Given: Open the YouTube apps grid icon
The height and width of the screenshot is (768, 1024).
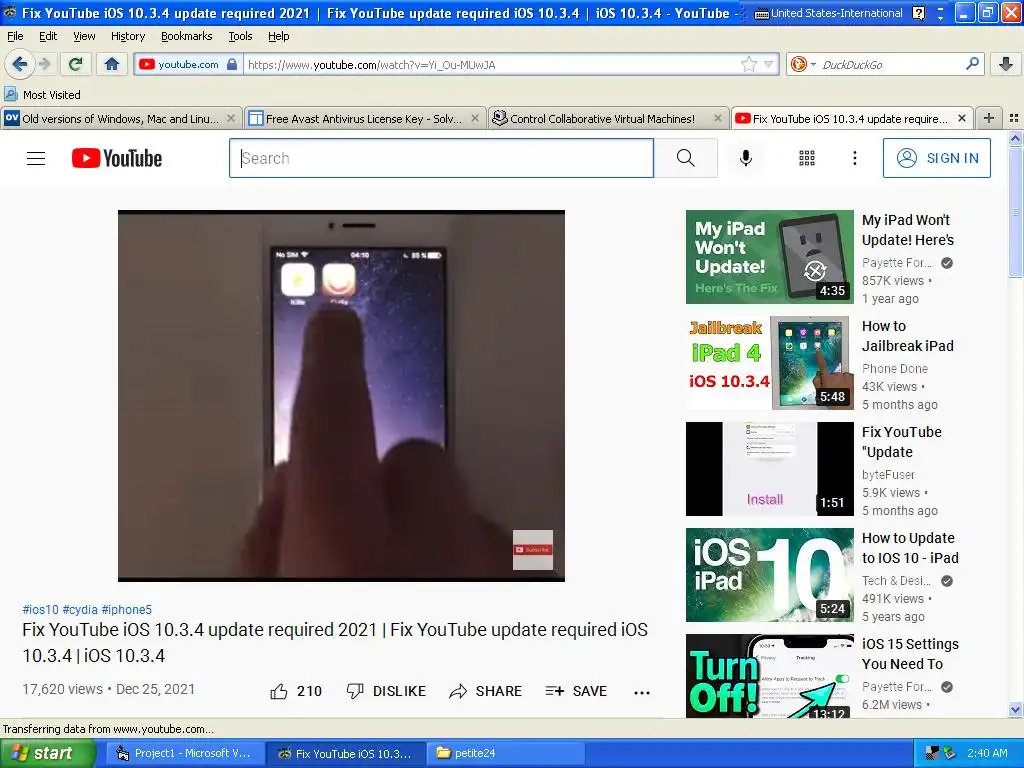Looking at the screenshot, I should click(x=807, y=158).
